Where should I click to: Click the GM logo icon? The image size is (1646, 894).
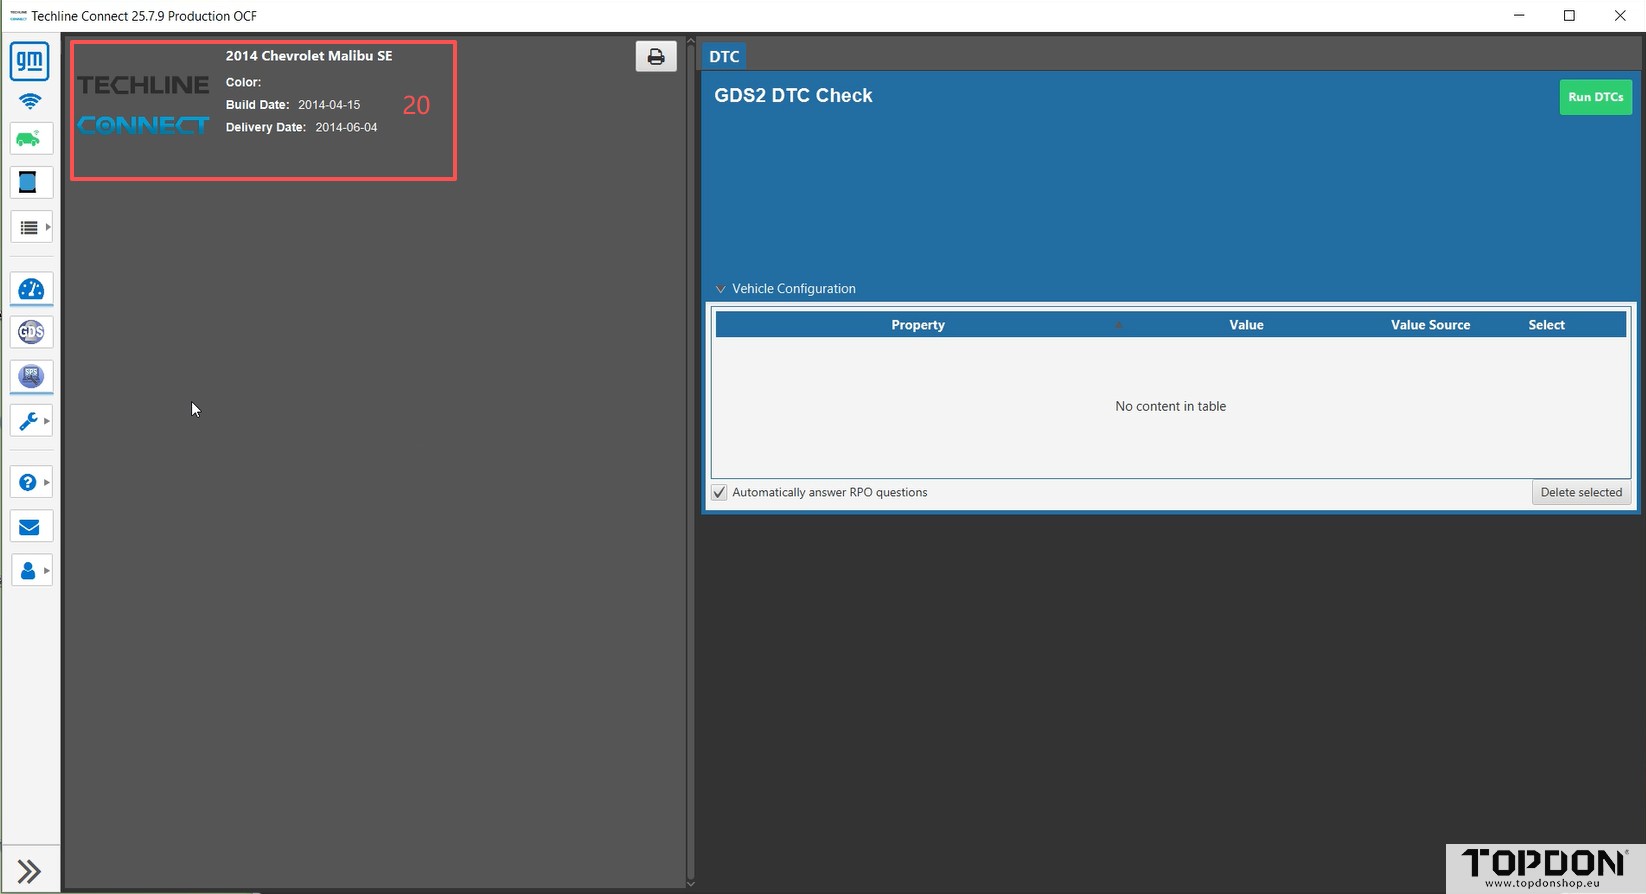[30, 62]
